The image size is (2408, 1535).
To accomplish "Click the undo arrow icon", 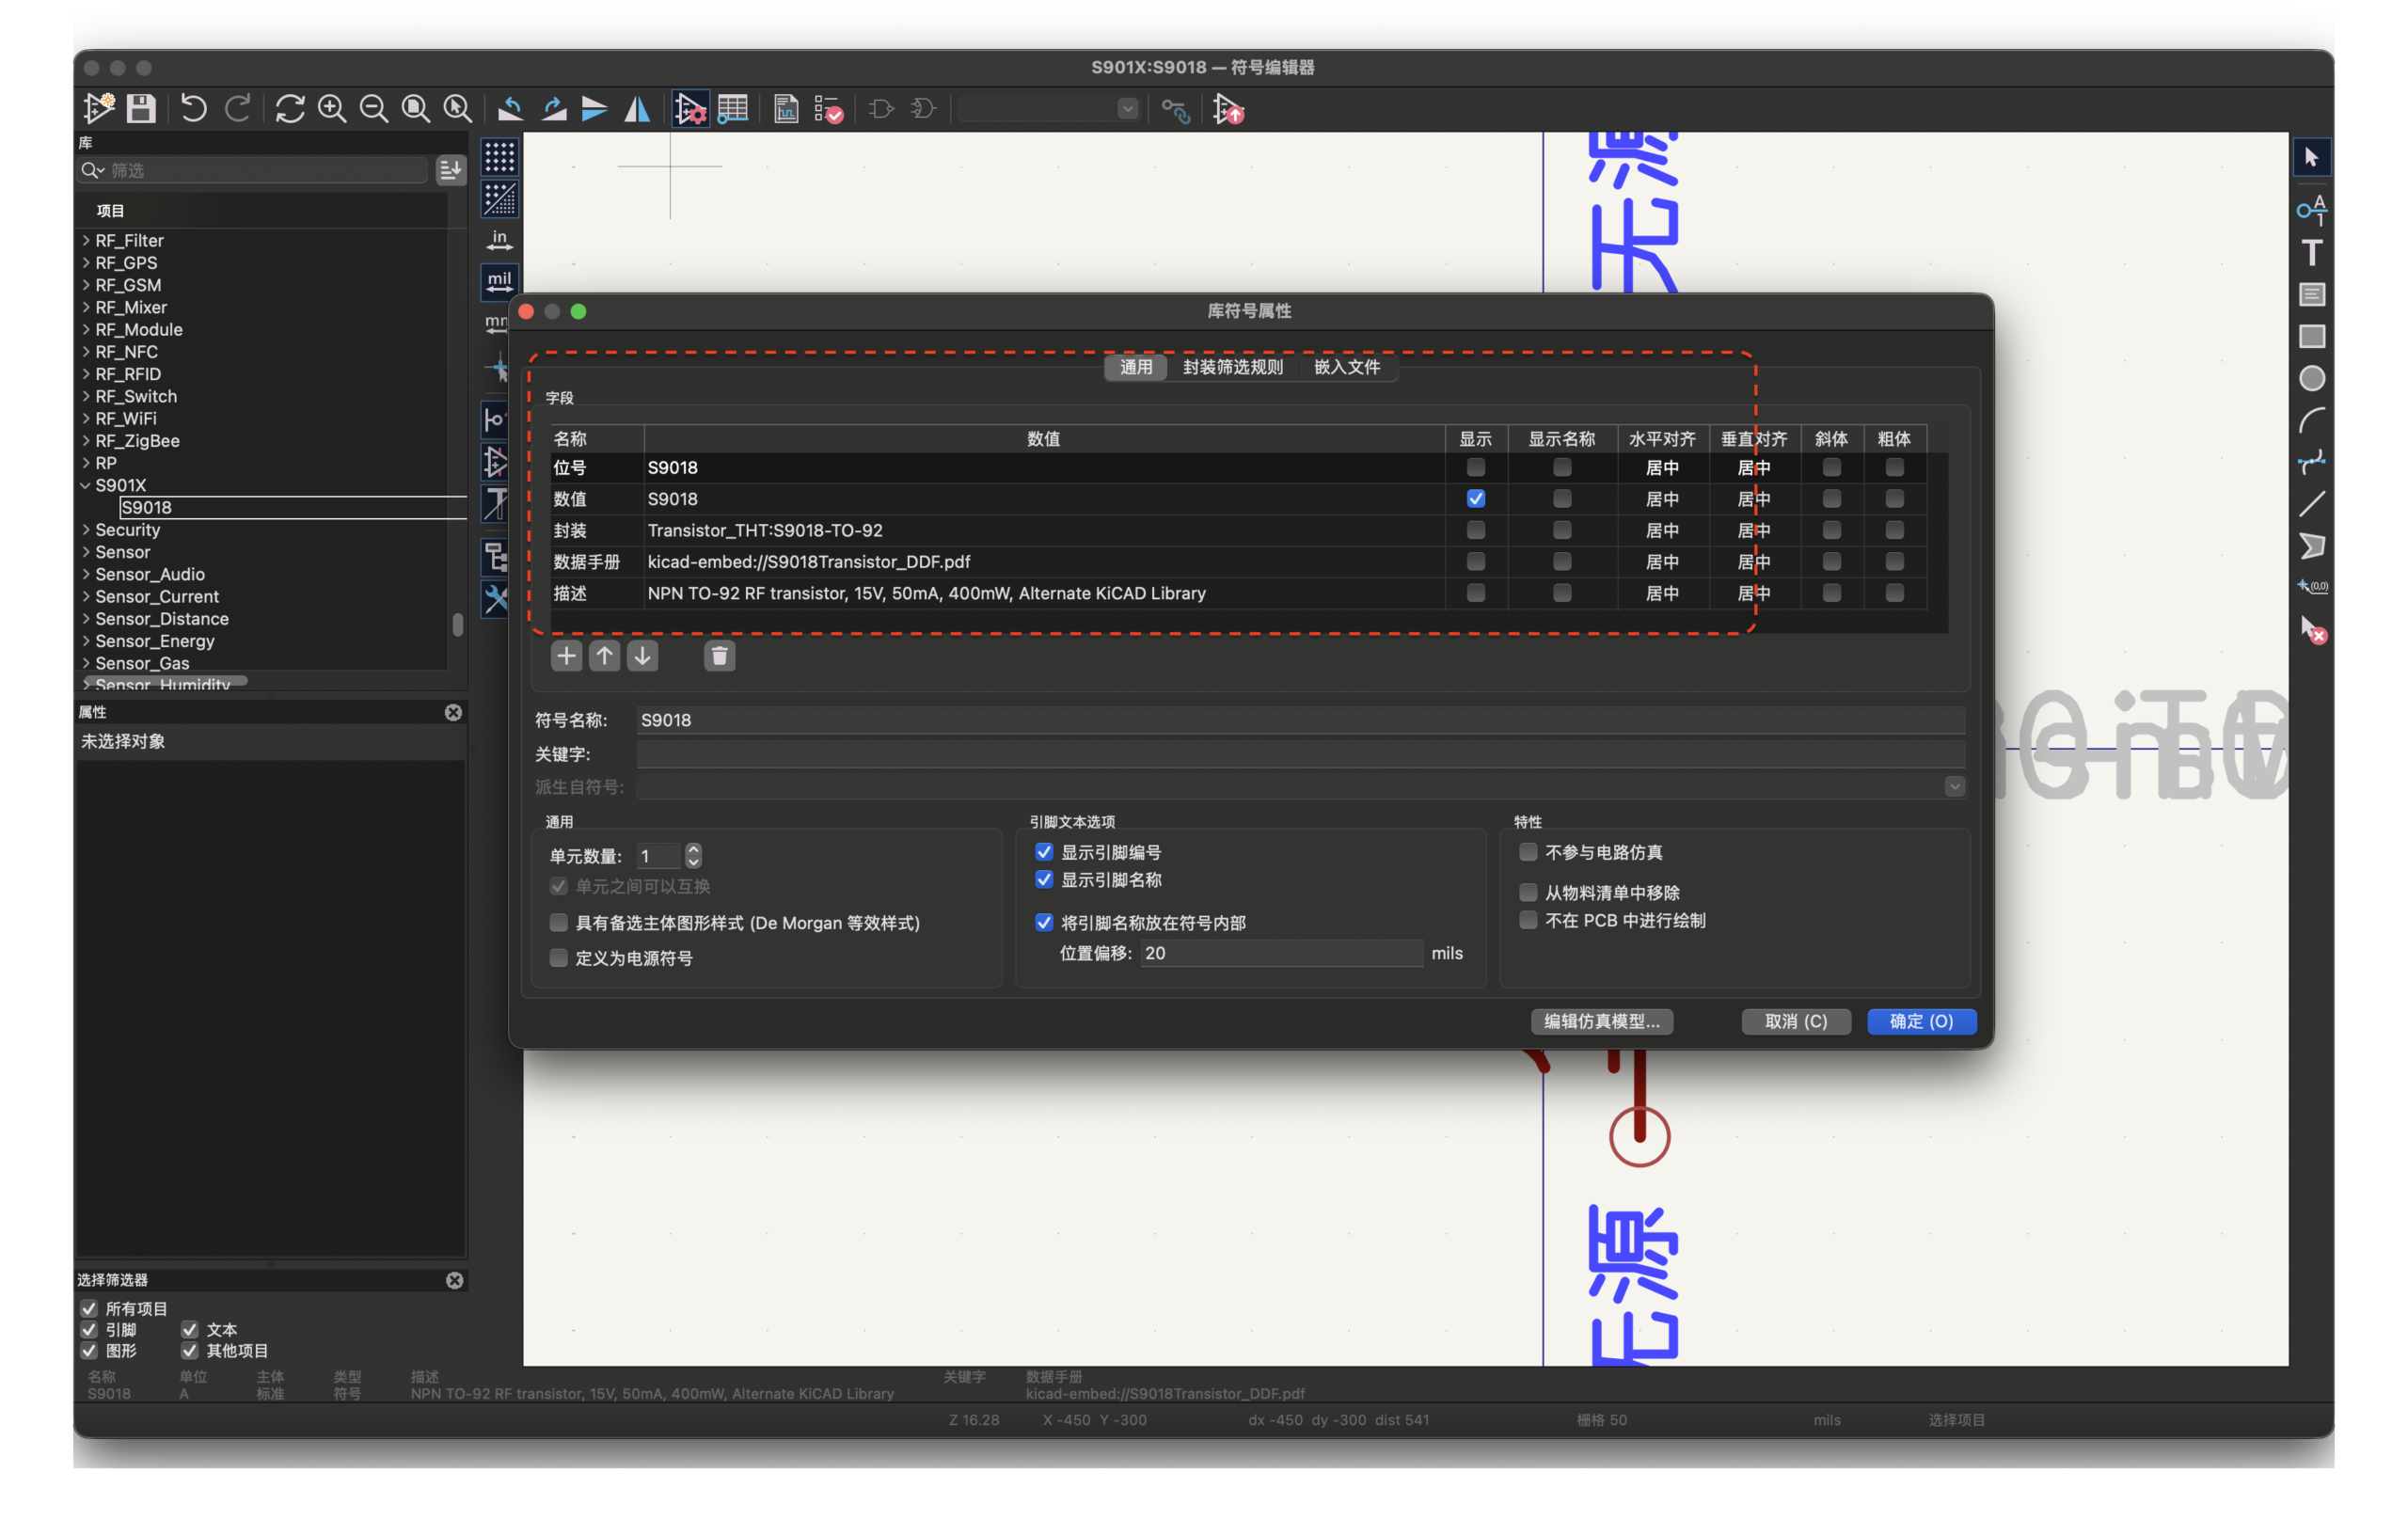I will (x=194, y=108).
